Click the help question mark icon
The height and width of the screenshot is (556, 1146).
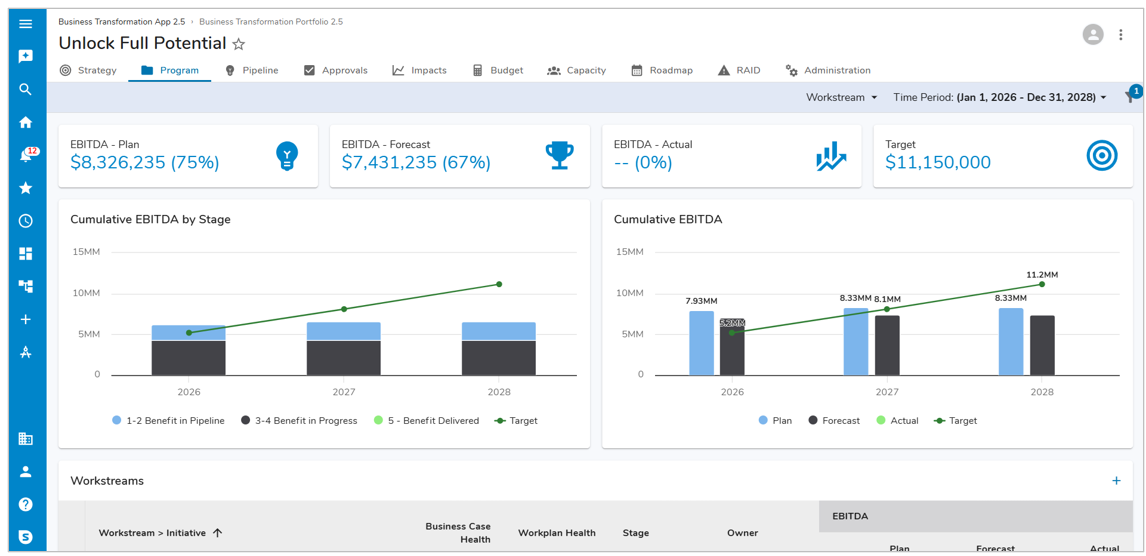[x=26, y=504]
